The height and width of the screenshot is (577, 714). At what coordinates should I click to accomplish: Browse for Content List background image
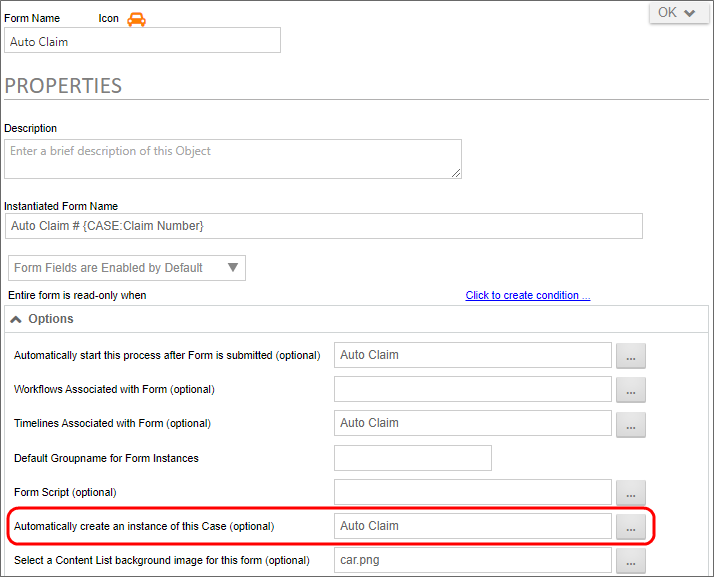click(x=630, y=561)
